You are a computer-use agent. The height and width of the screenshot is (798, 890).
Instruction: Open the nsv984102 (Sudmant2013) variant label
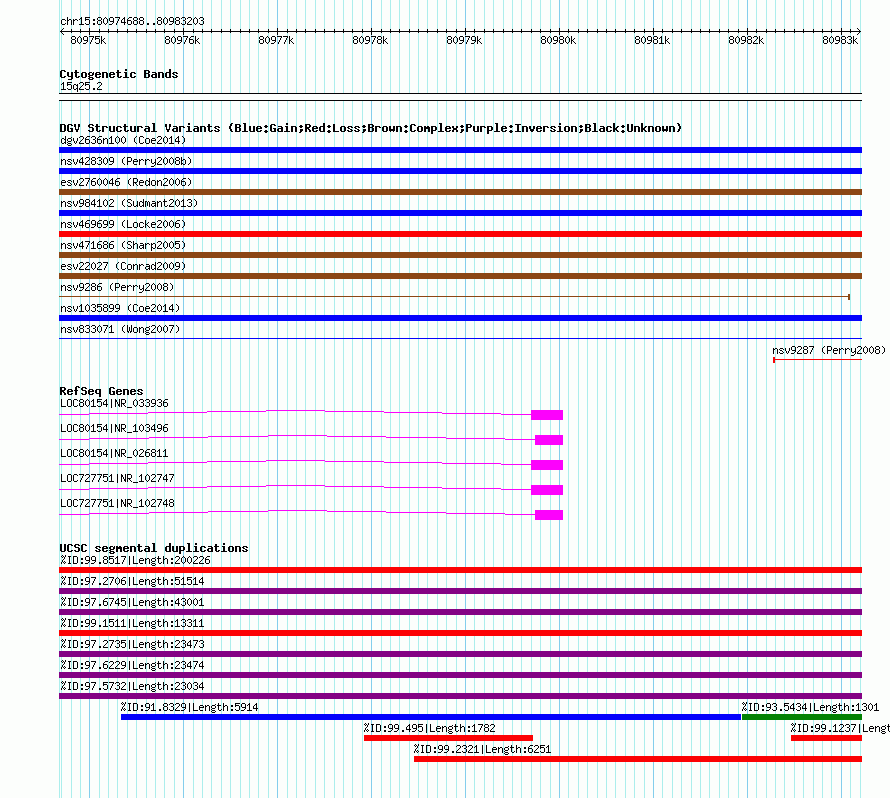coord(129,203)
